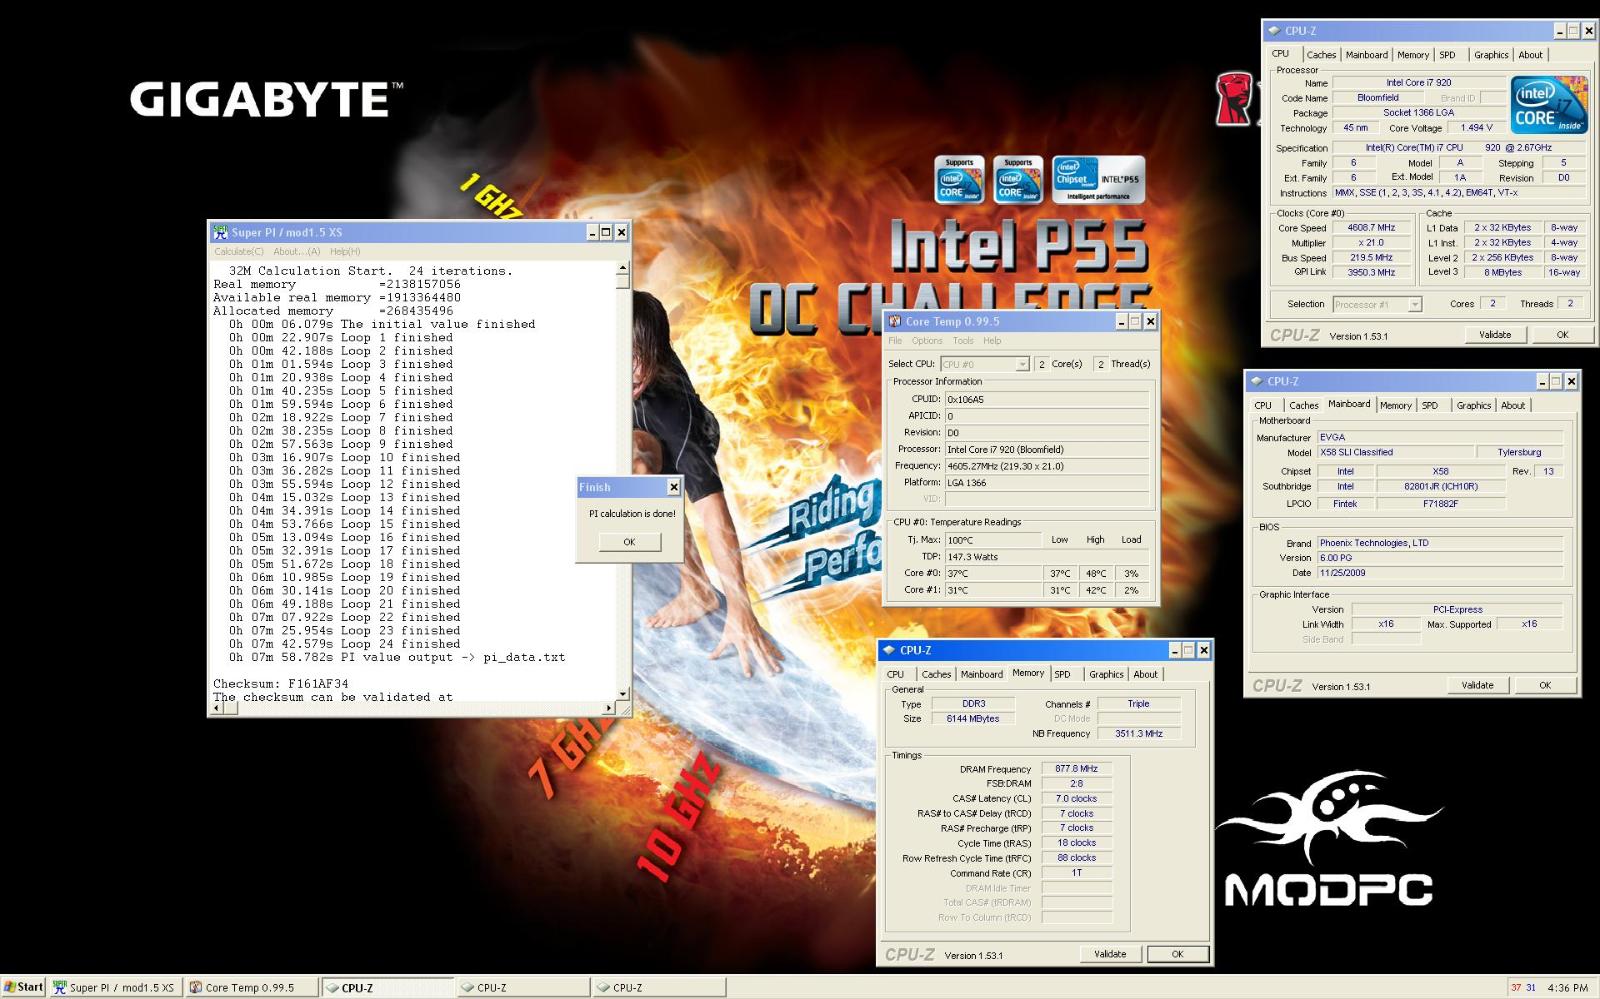Click the title icon of CPU-Z Memory window
The image size is (1600, 999).
coord(888,650)
